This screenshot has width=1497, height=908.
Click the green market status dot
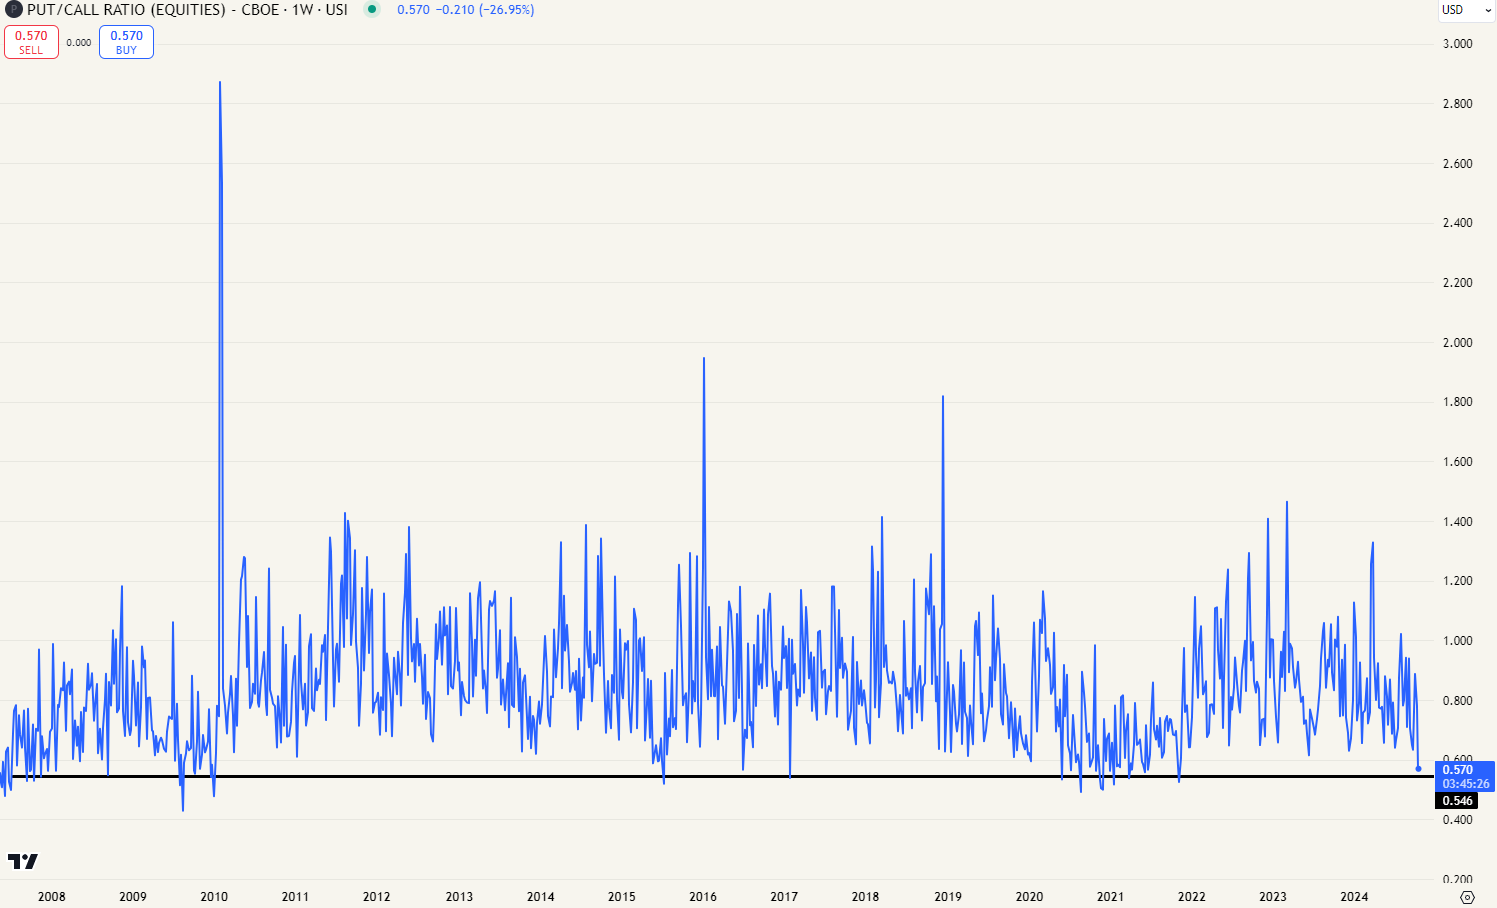(372, 10)
